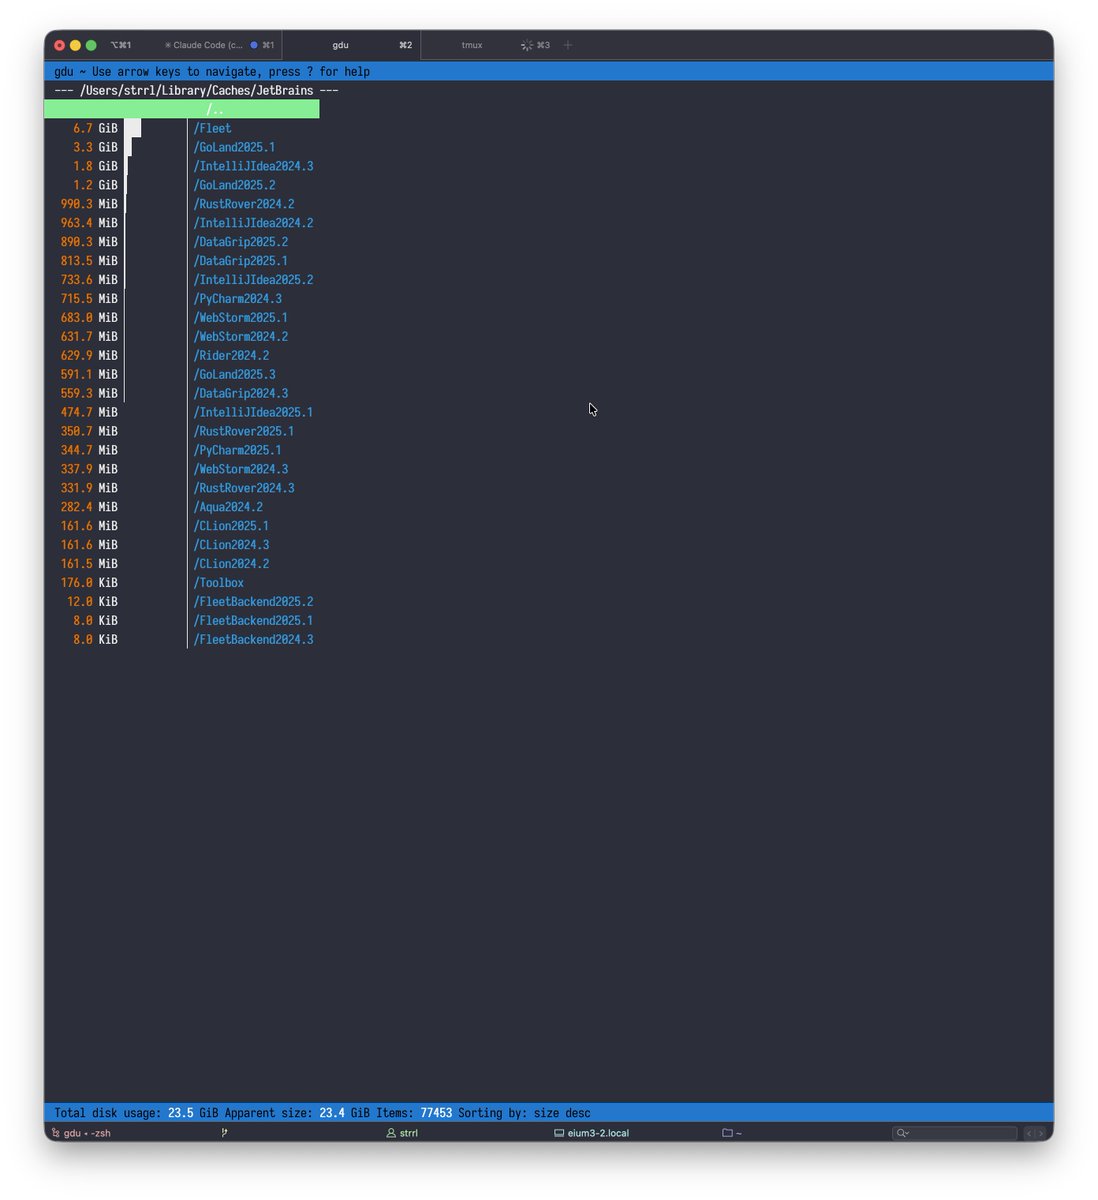The width and height of the screenshot is (1098, 1200).
Task: Select the /IntelliJIdea2024.2 entry
Action: [x=253, y=223]
